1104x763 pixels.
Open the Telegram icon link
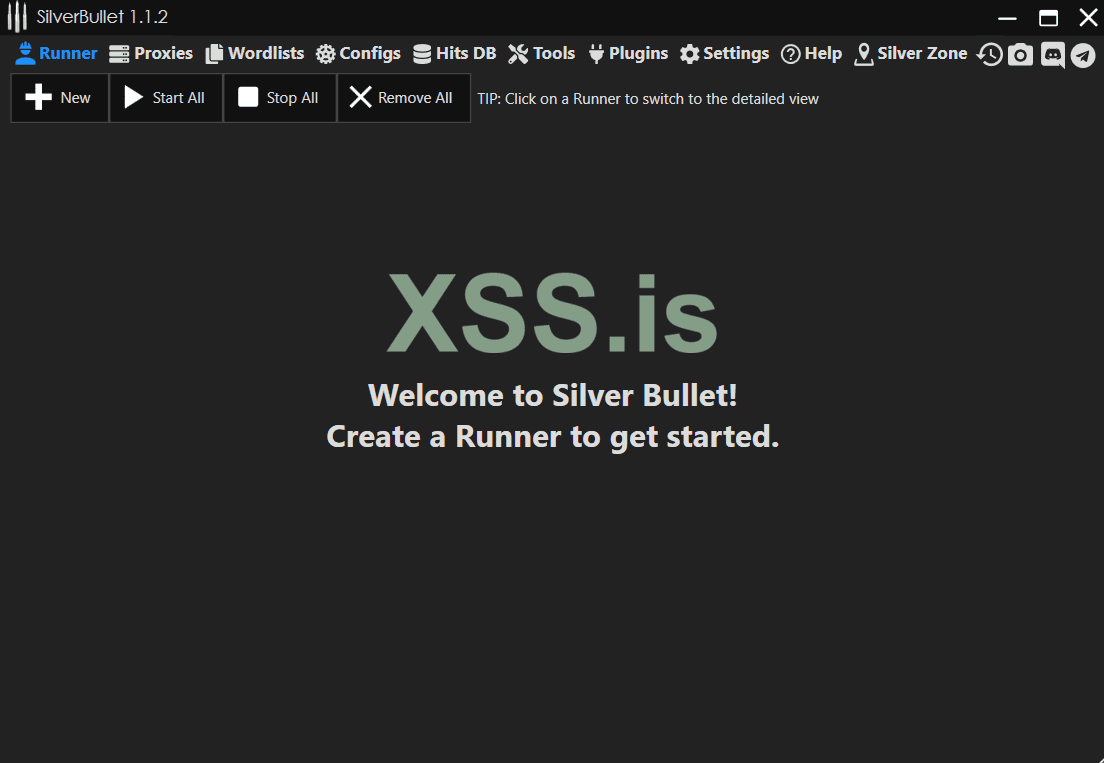[x=1083, y=55]
